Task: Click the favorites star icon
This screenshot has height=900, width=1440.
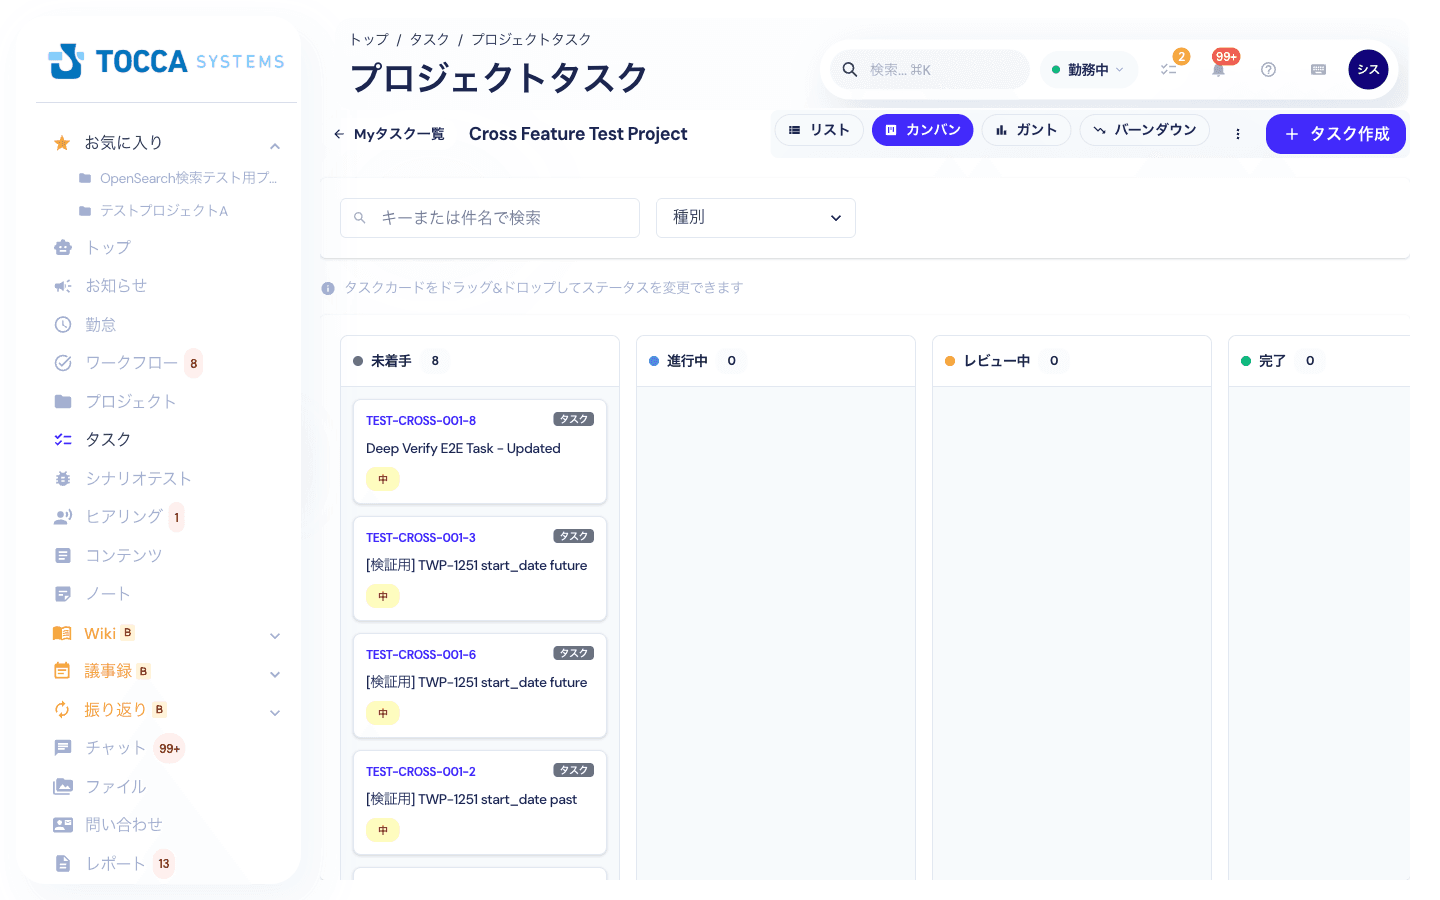Action: click(62, 143)
